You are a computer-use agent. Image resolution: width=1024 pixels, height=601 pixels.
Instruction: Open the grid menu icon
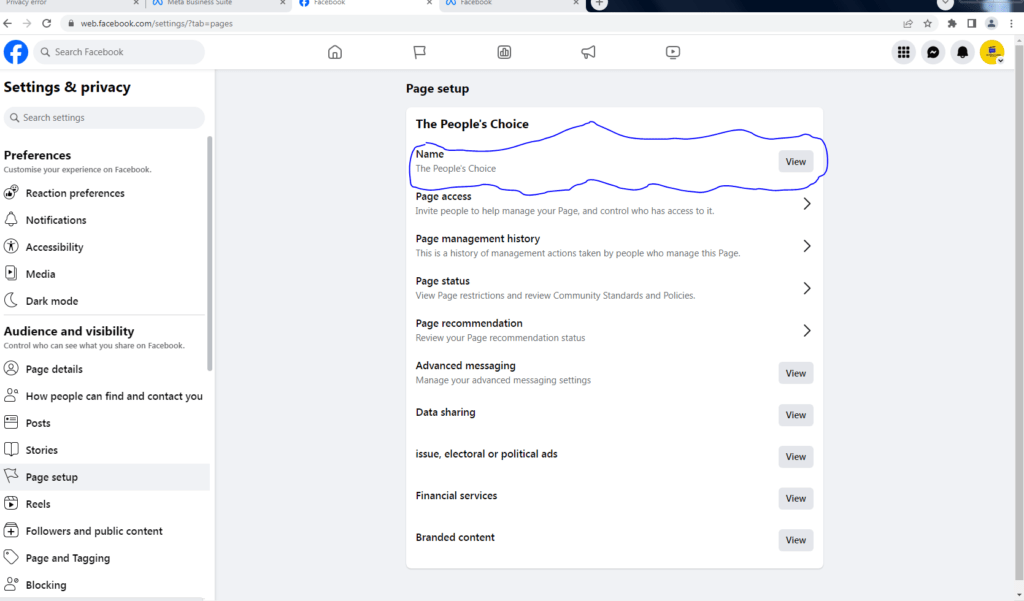click(904, 52)
